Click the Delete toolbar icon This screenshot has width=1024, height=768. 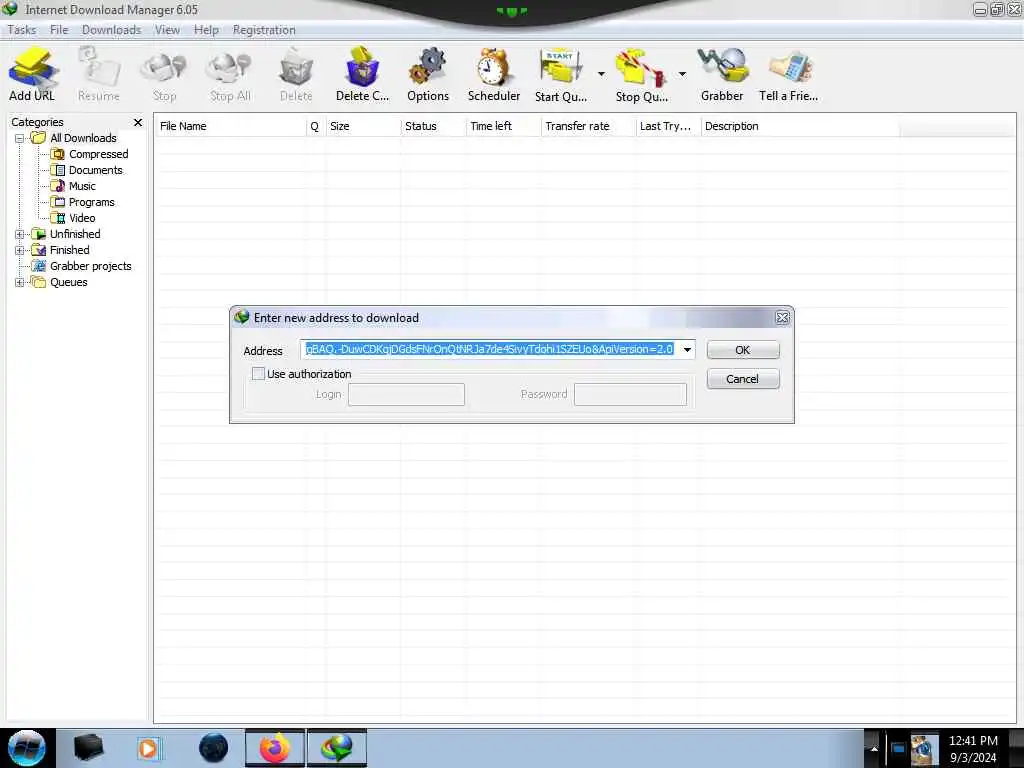[296, 74]
